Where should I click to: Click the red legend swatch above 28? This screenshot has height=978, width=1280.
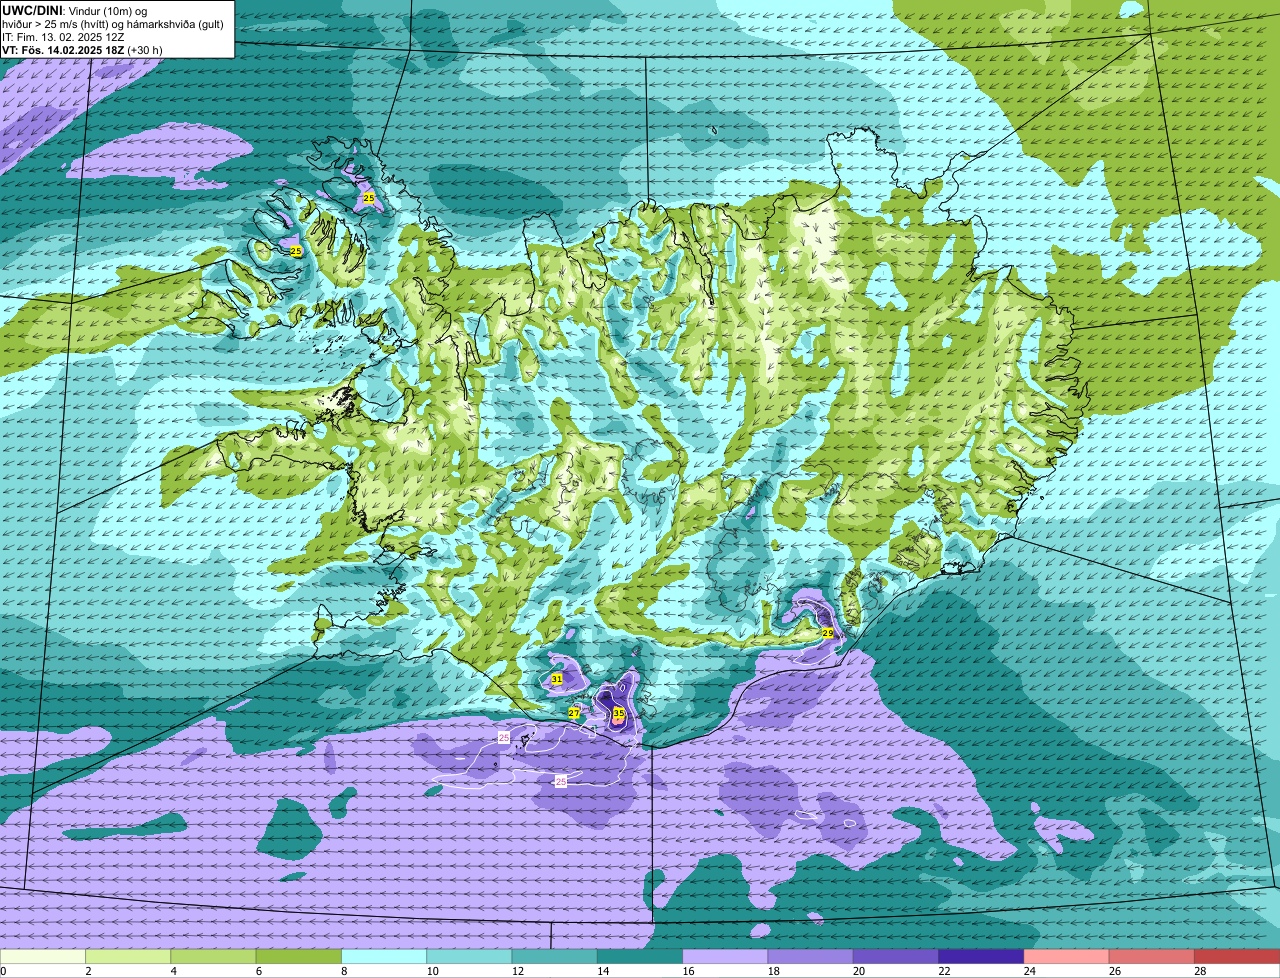(x=1238, y=956)
